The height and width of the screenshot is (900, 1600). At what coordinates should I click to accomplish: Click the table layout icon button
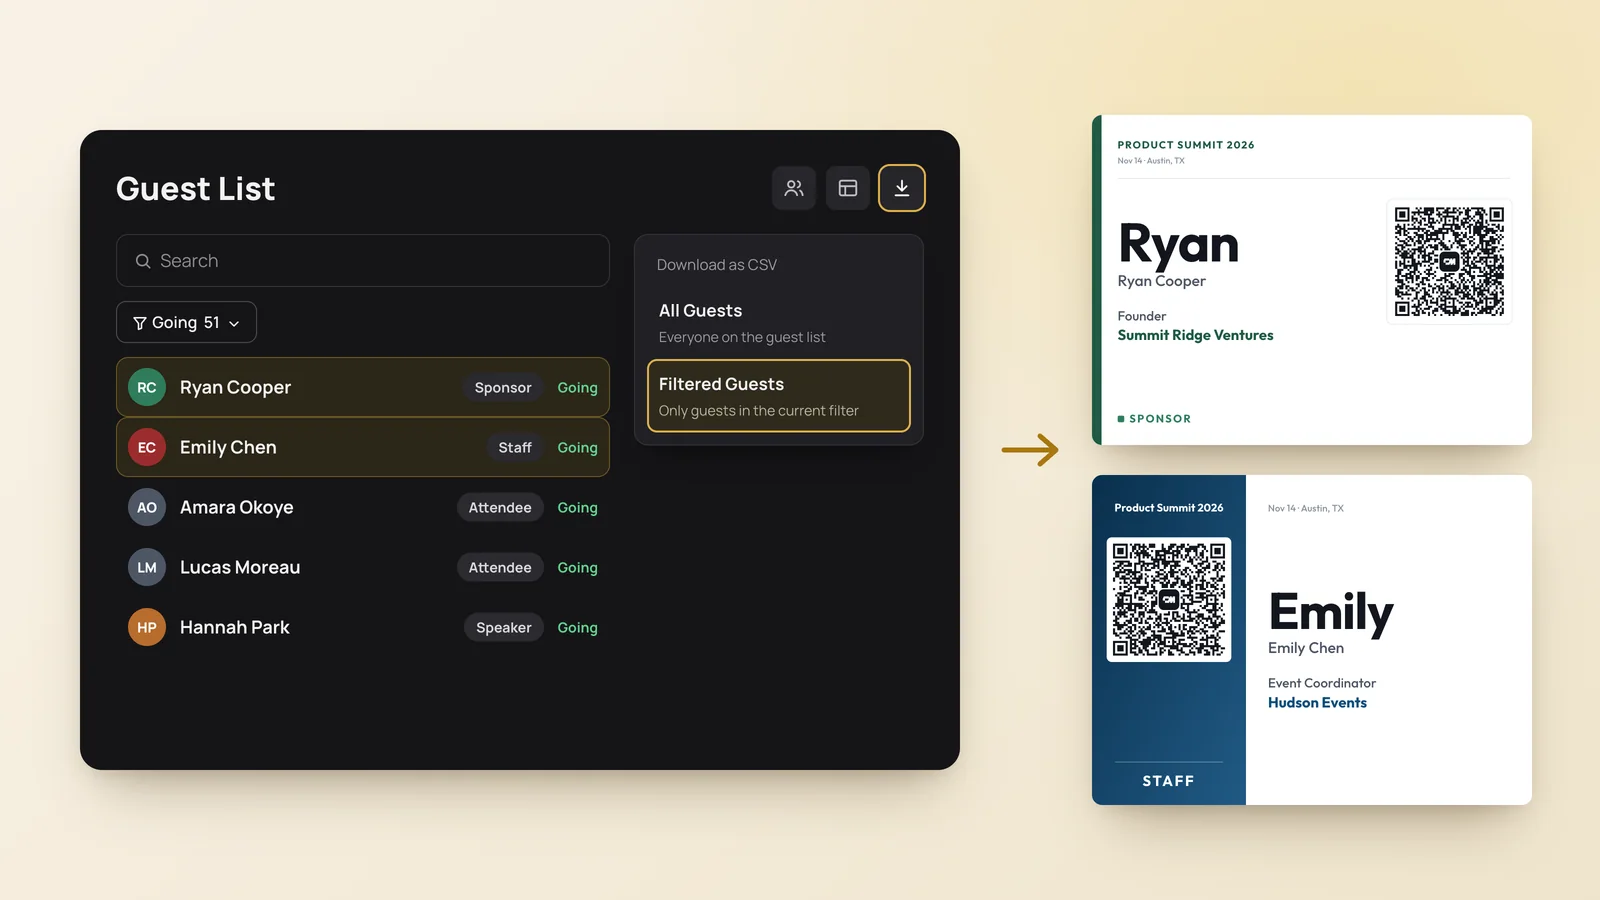[x=848, y=188]
